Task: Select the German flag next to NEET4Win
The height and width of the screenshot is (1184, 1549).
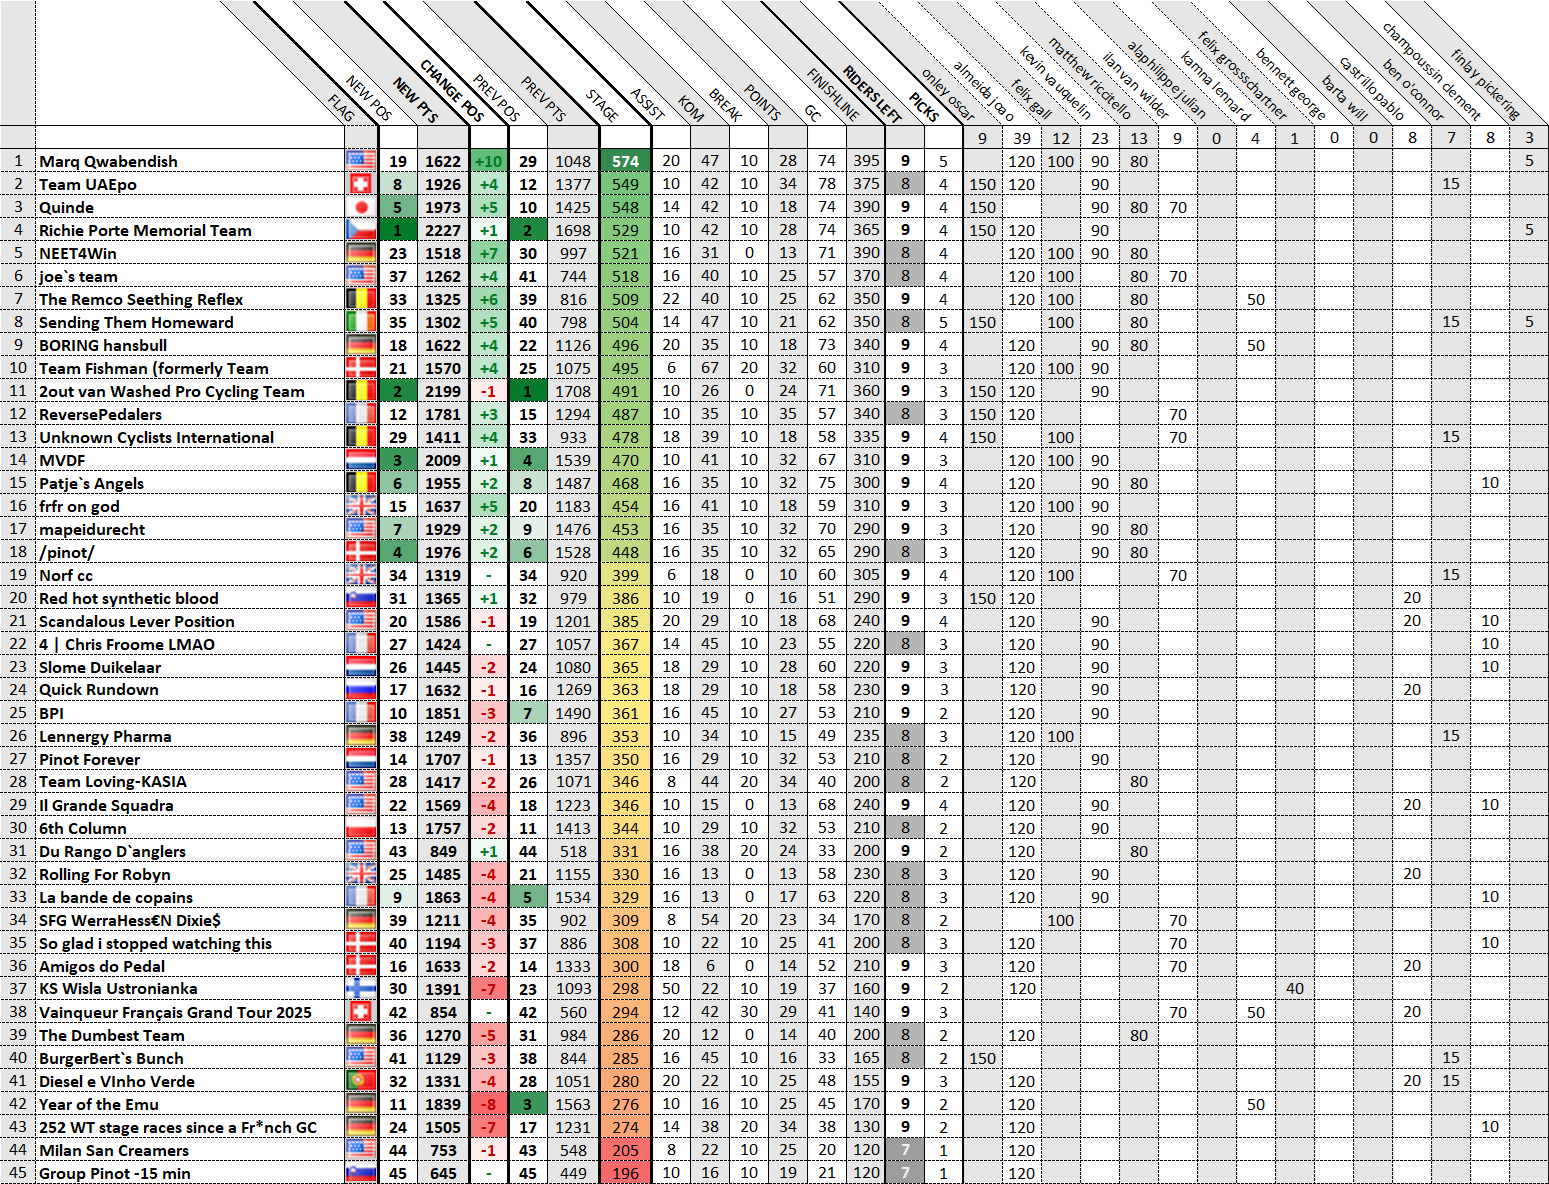Action: click(361, 253)
